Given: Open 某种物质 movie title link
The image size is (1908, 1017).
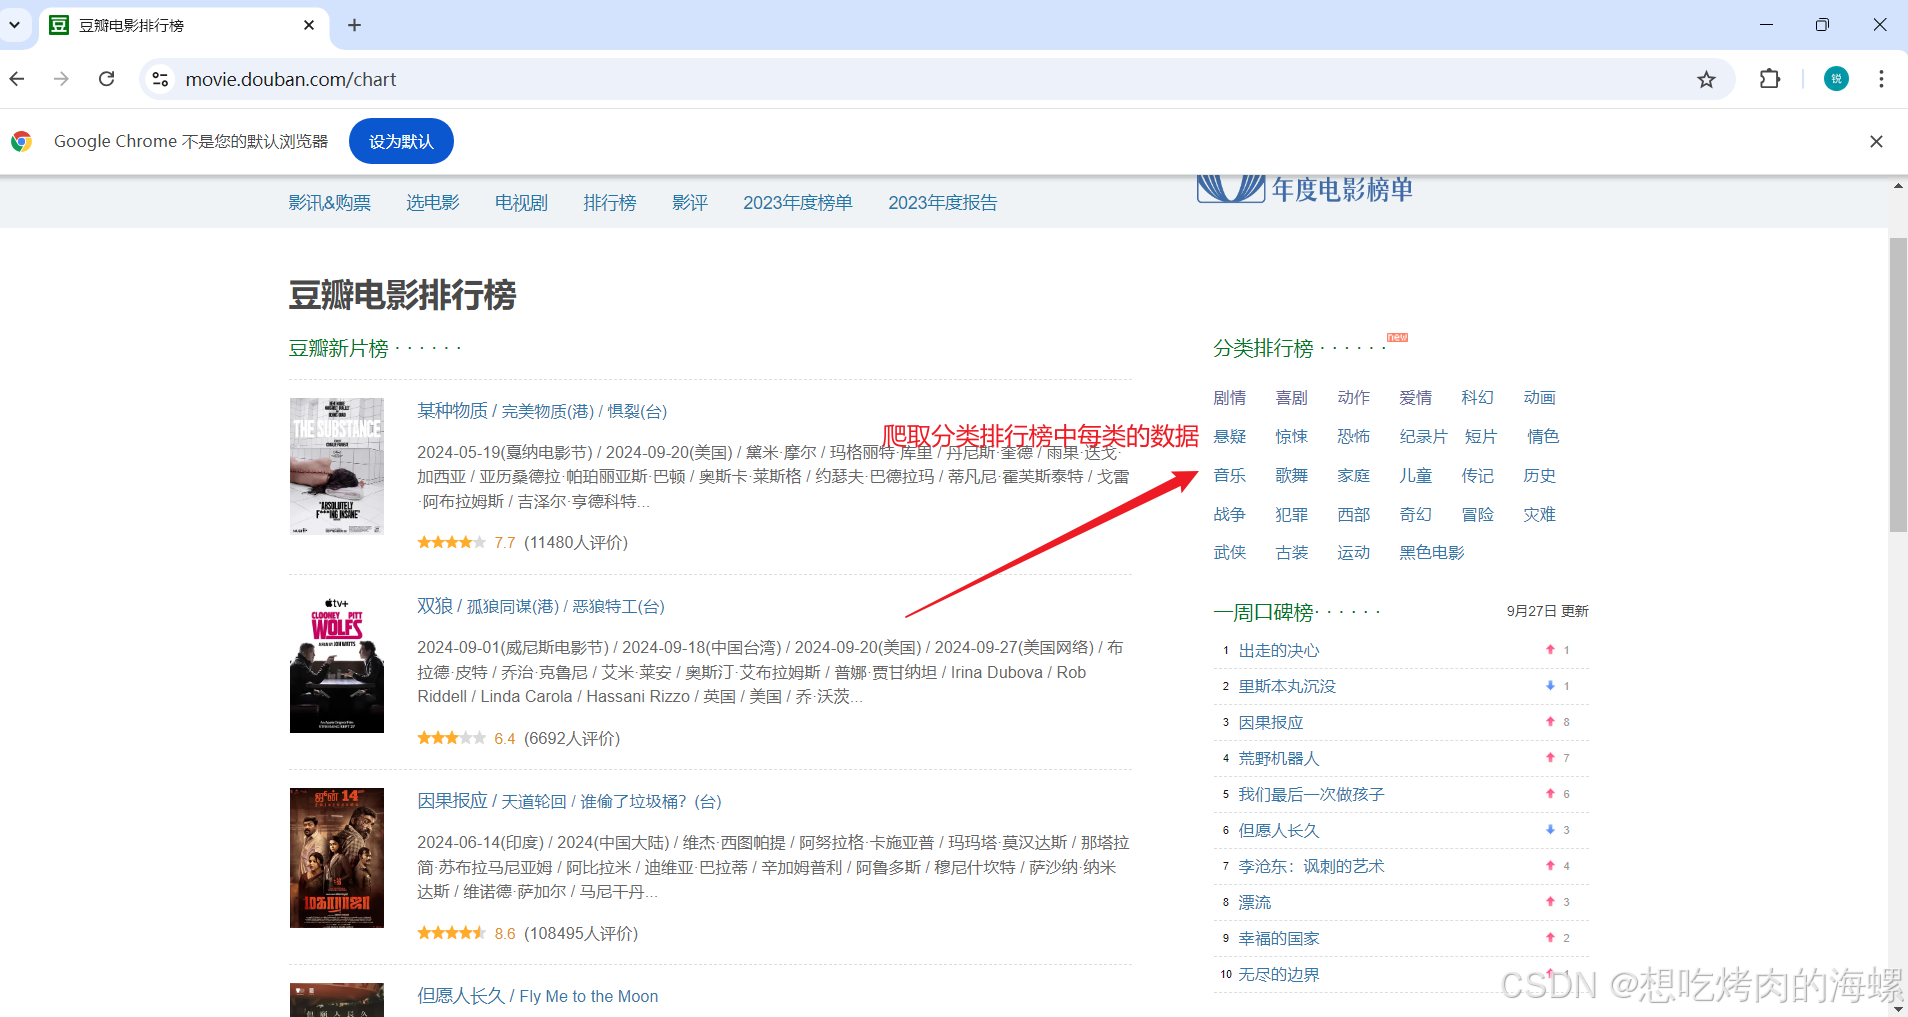Looking at the screenshot, I should pos(542,411).
